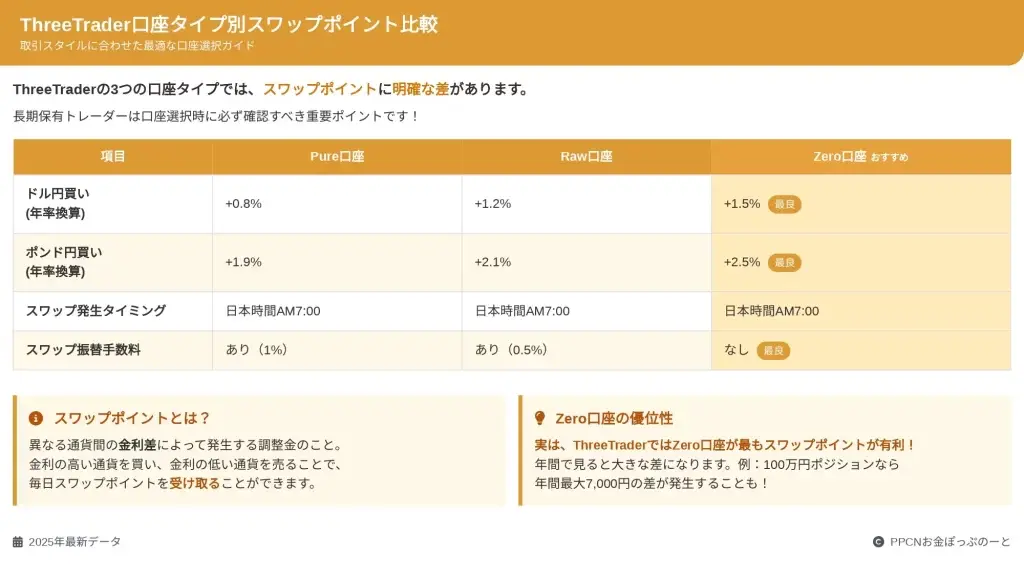Click the highlighted 明確な差 text
This screenshot has width=1024, height=576.
tap(420, 89)
